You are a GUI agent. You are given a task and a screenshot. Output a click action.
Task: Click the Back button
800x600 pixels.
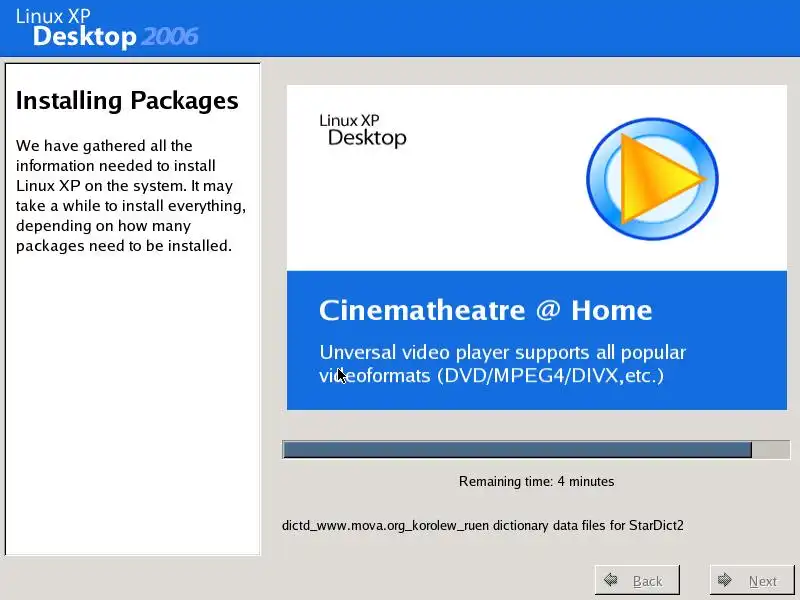coord(637,580)
